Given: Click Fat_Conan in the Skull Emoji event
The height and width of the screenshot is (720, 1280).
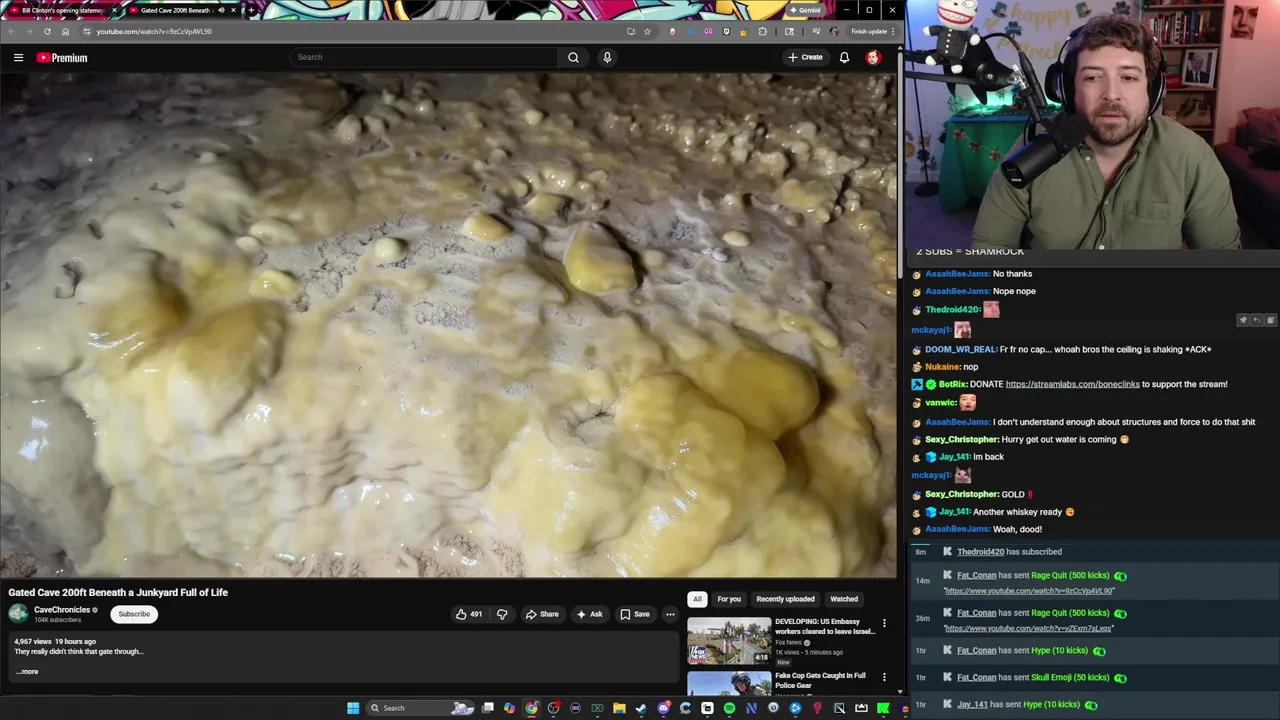Looking at the screenshot, I should pyautogui.click(x=976, y=678).
